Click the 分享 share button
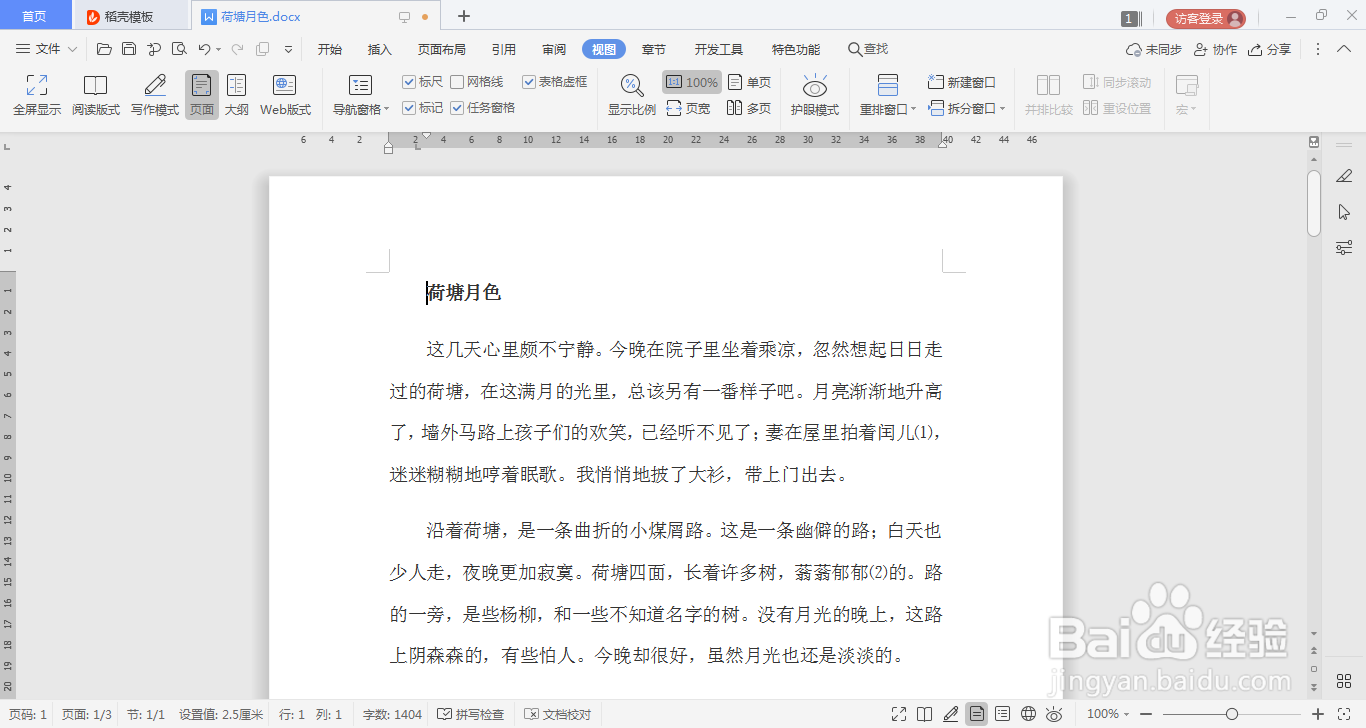Image resolution: width=1366 pixels, height=728 pixels. click(1269, 49)
